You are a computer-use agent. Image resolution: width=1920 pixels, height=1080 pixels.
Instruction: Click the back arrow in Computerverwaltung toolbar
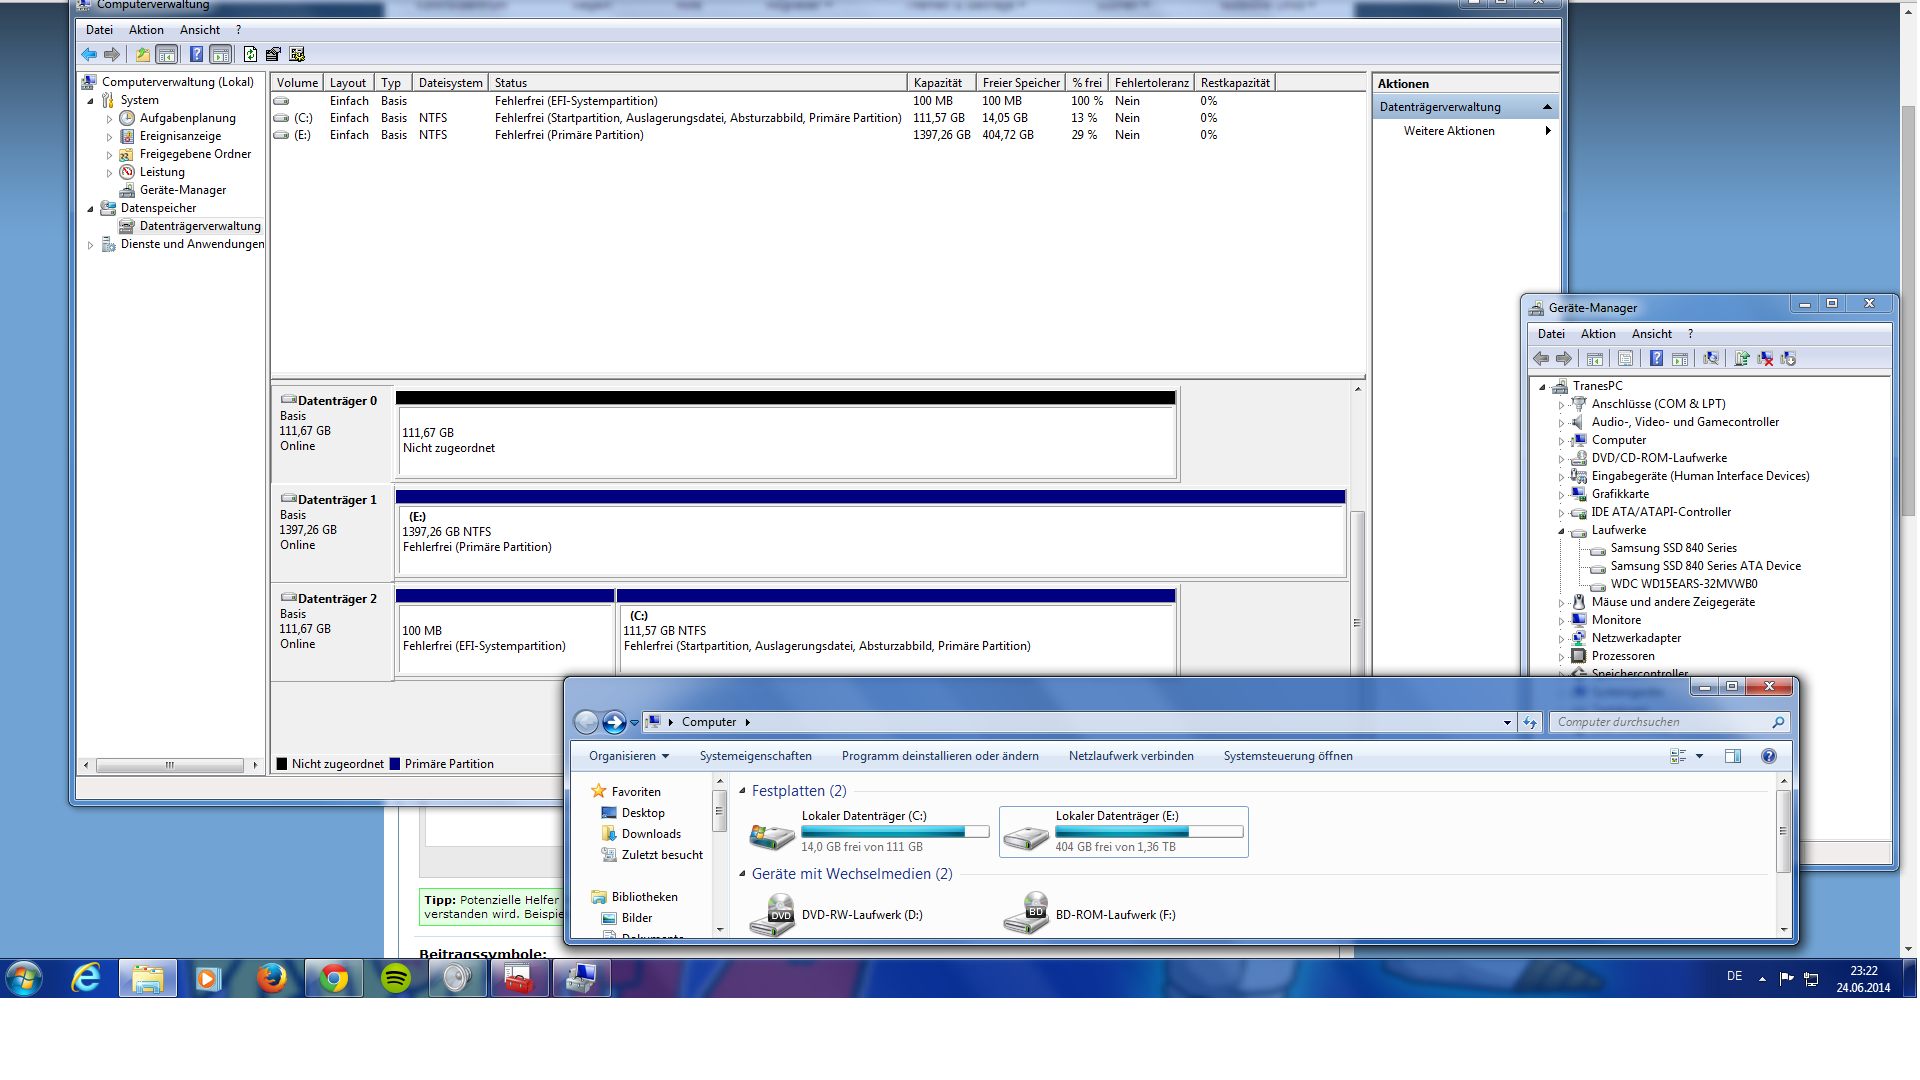click(x=90, y=55)
